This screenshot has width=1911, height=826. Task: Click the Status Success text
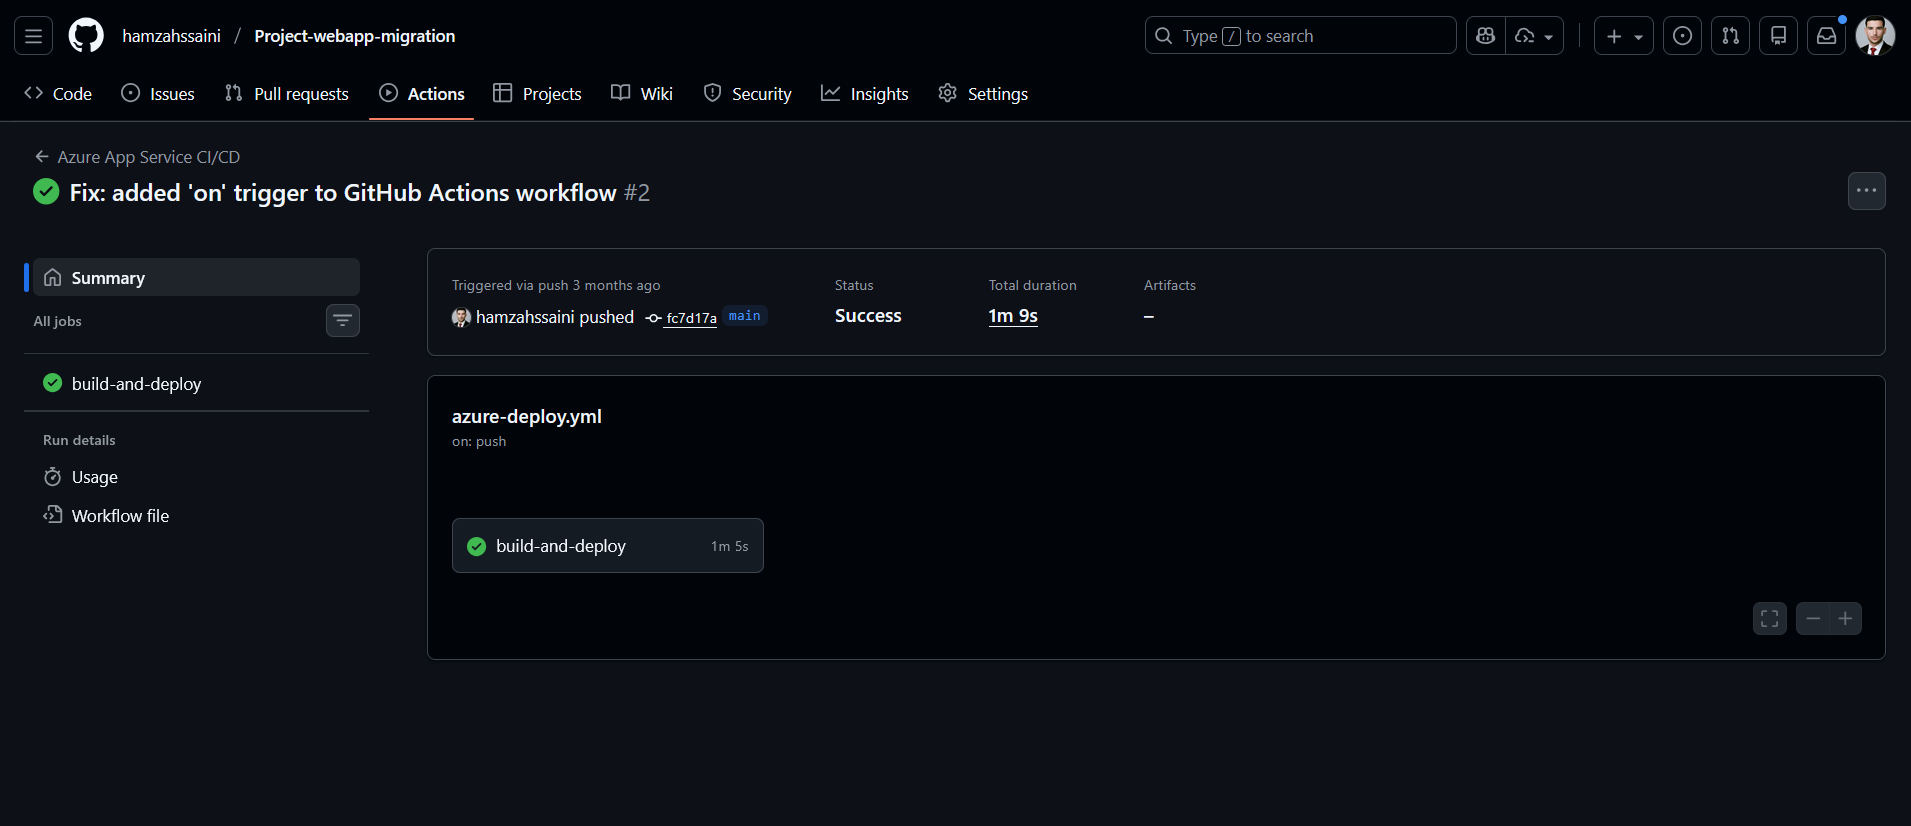tap(868, 316)
